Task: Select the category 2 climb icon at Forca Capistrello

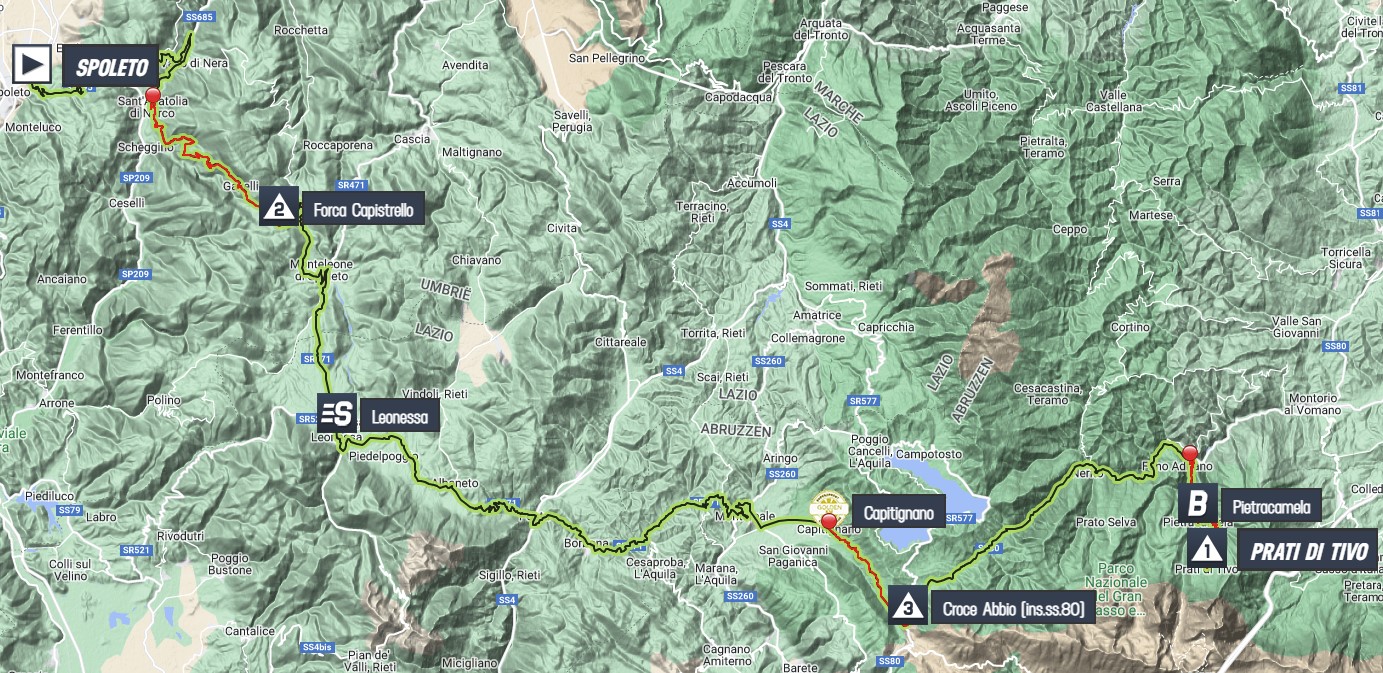Action: tap(278, 208)
